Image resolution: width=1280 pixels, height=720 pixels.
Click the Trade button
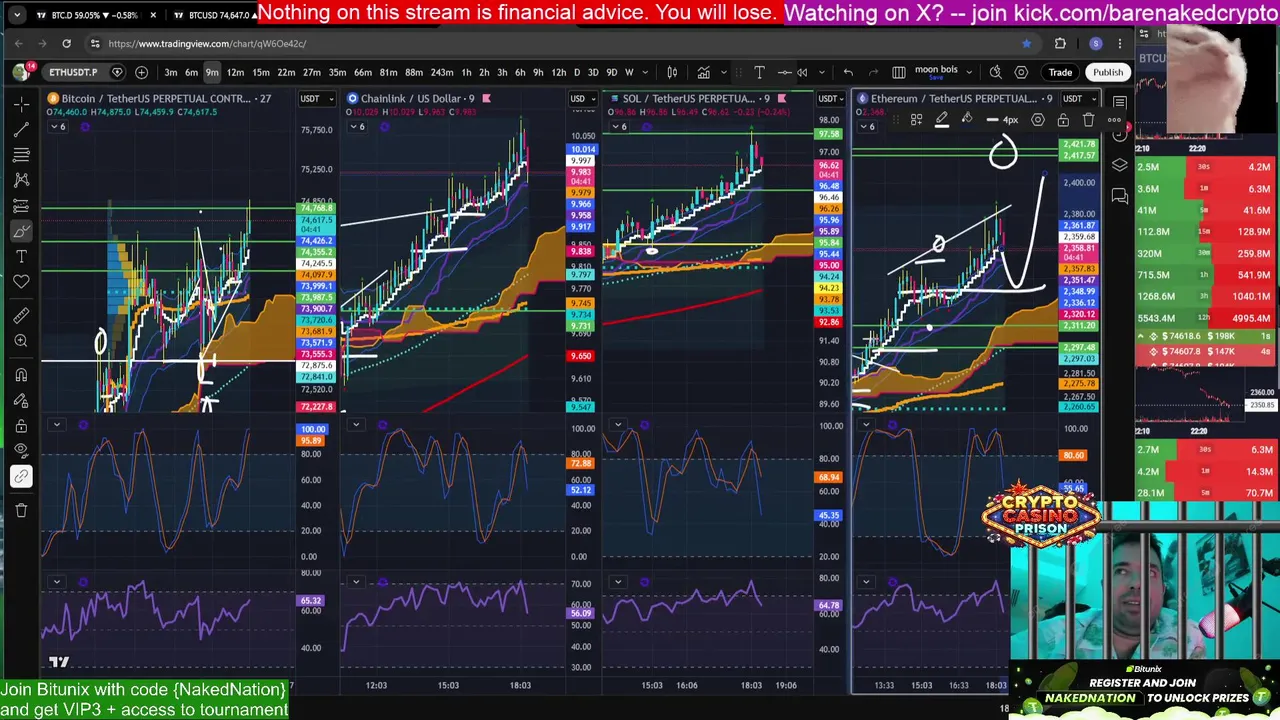pos(1060,72)
